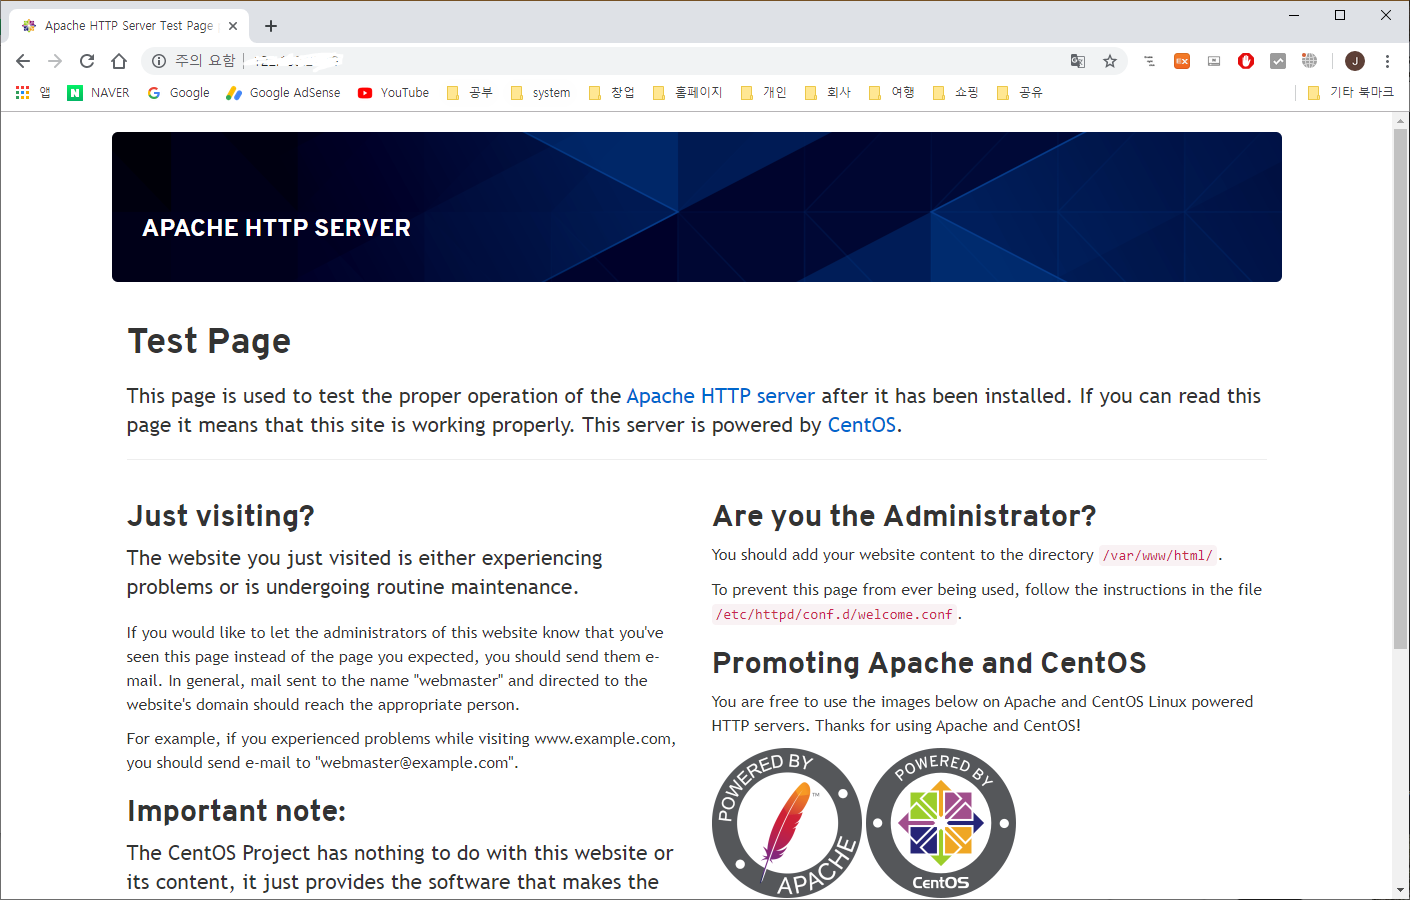Open the system bookmark folder
The height and width of the screenshot is (900, 1410).
point(540,92)
